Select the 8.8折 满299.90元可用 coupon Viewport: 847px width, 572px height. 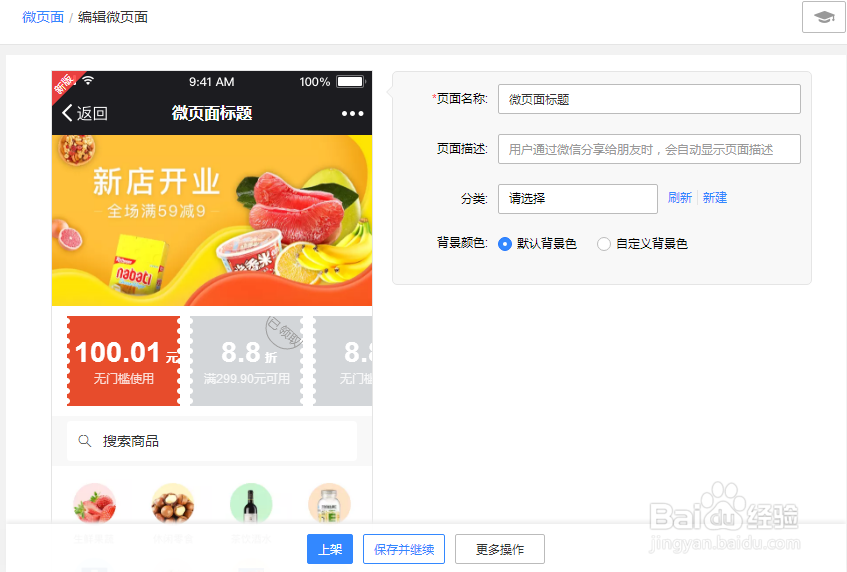[x=247, y=361]
